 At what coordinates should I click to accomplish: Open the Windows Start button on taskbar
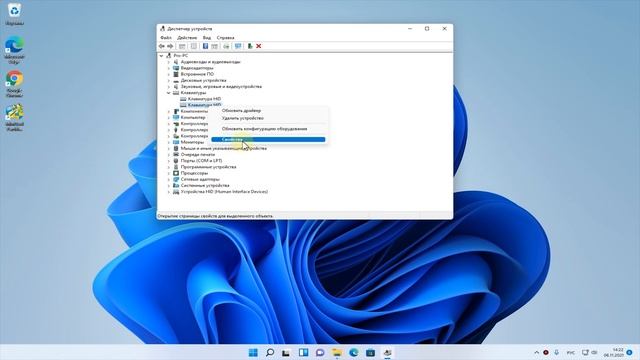(253, 352)
